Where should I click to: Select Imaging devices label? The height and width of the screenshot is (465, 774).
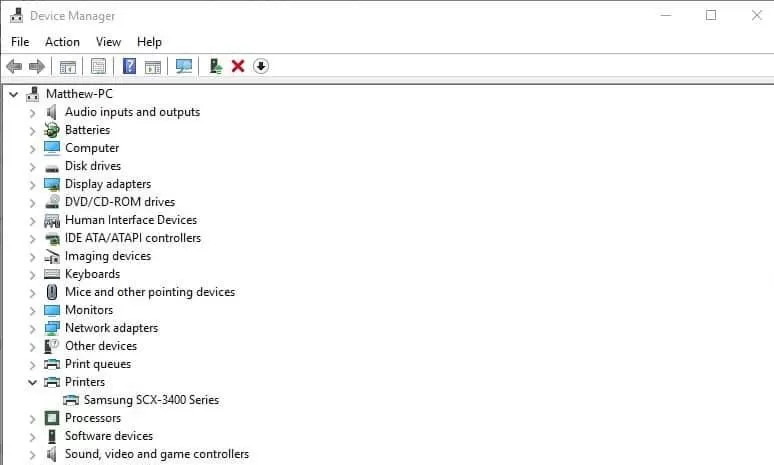point(108,256)
